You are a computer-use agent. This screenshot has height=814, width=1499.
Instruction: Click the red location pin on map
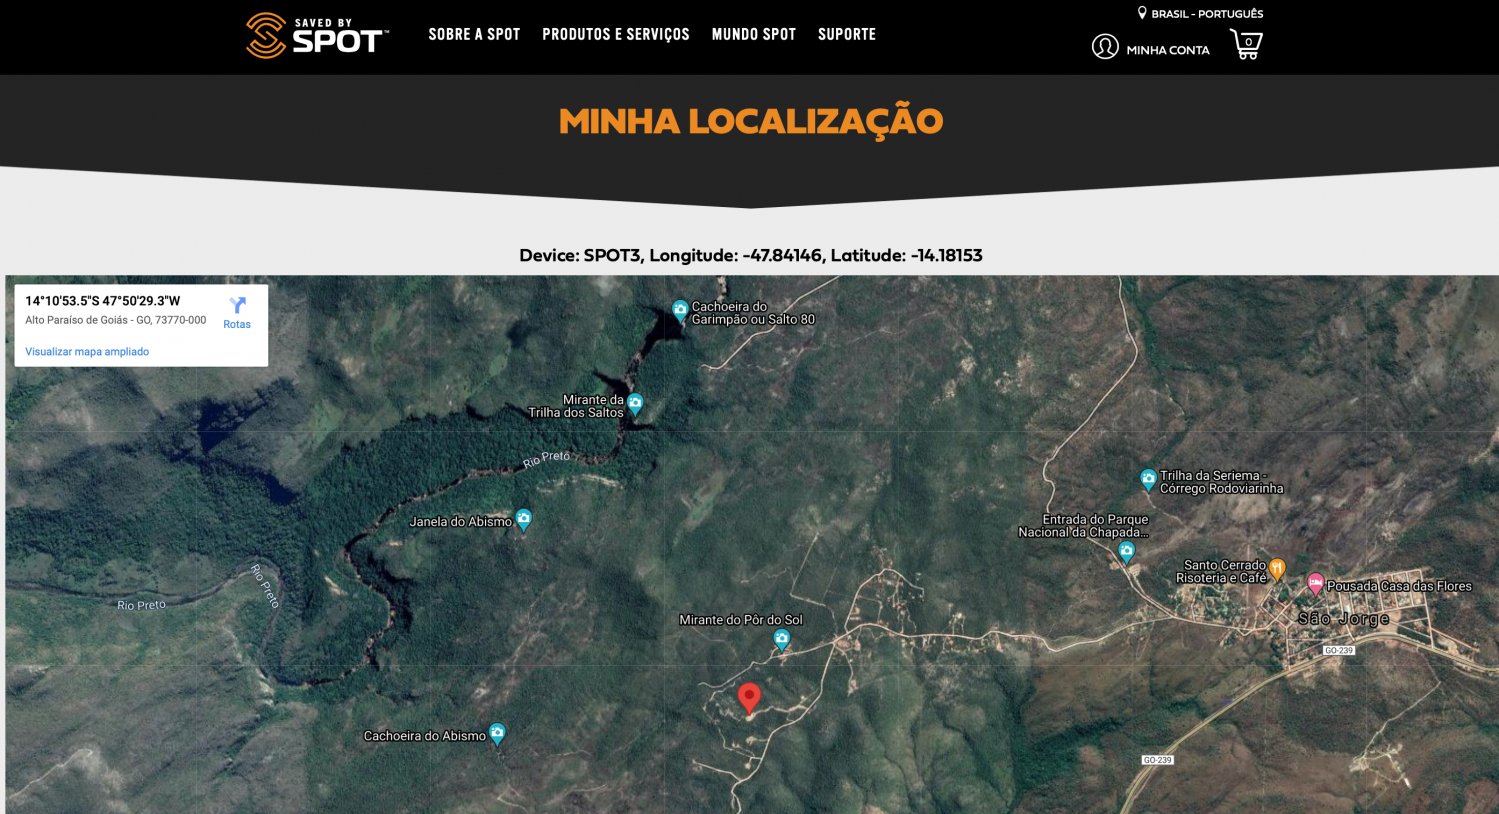(x=749, y=697)
